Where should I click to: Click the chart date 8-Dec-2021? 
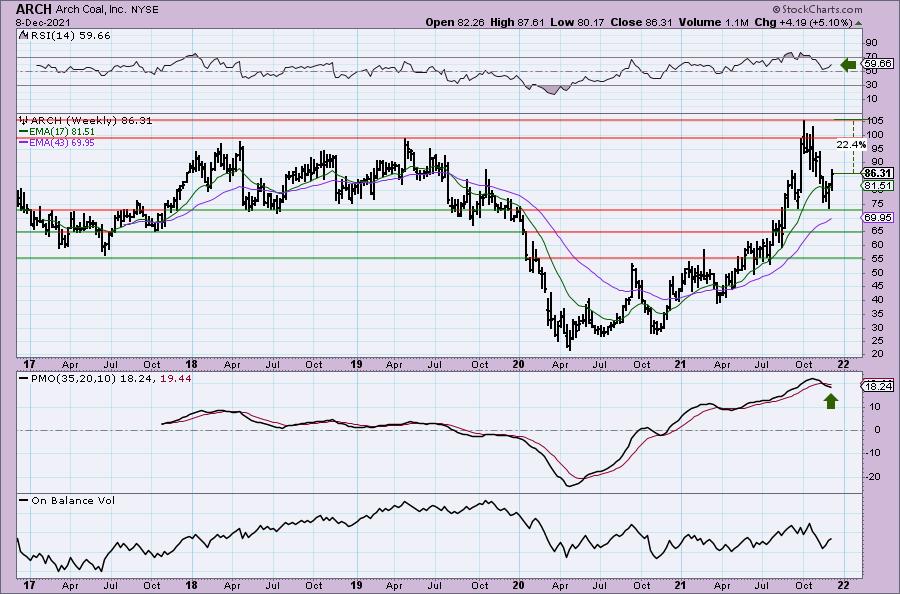(x=43, y=22)
